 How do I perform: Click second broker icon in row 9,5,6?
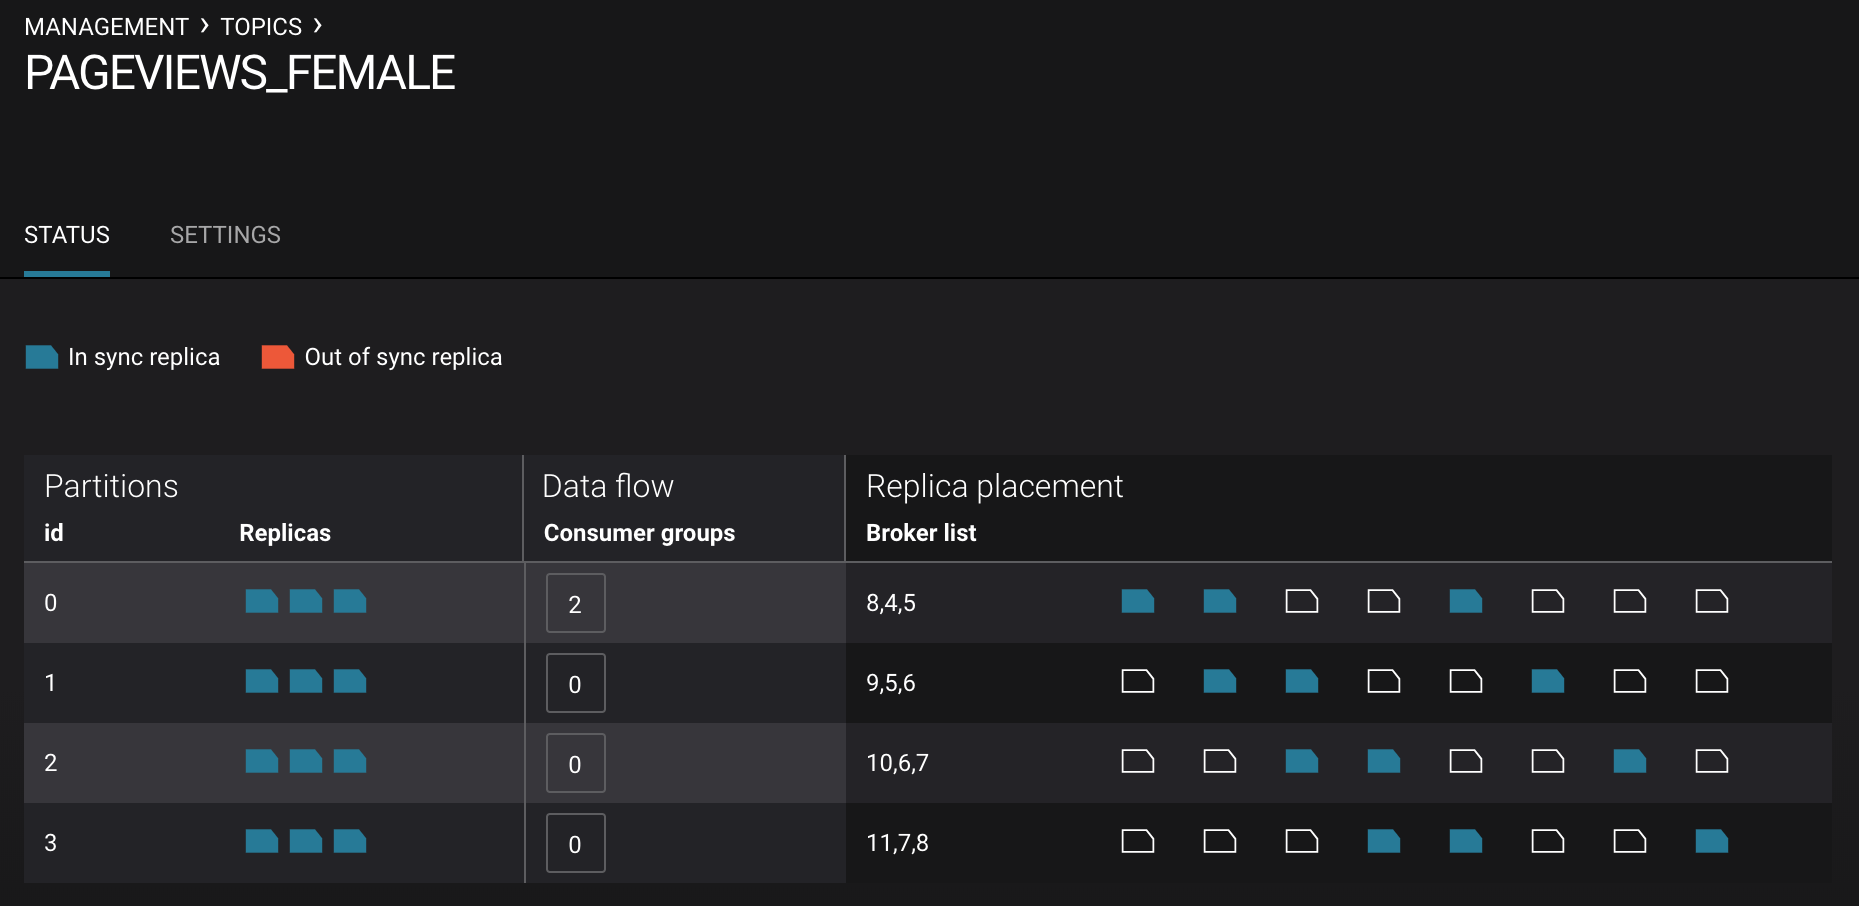(x=1220, y=681)
